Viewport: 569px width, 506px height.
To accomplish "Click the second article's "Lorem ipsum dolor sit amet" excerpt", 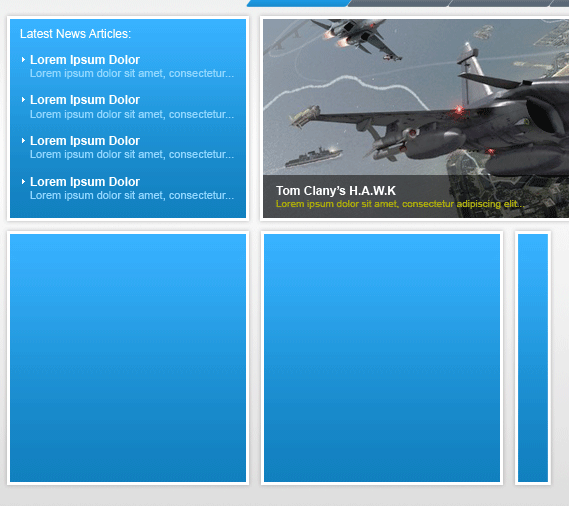I will coord(132,115).
